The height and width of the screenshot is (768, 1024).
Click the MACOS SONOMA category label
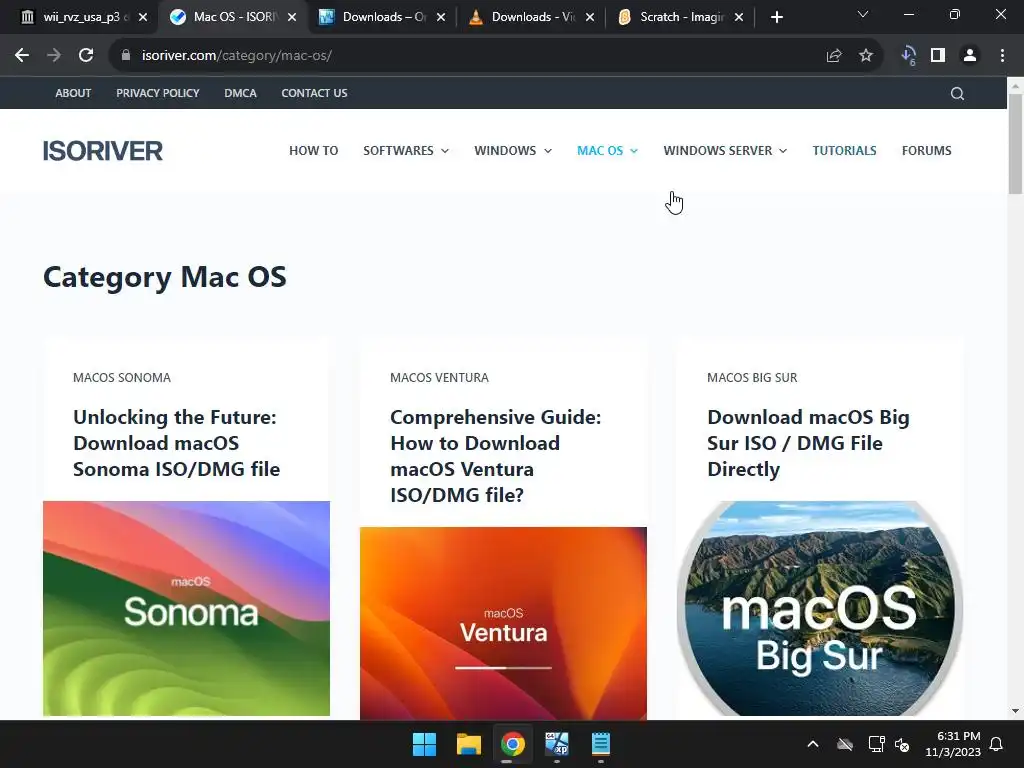(x=121, y=377)
